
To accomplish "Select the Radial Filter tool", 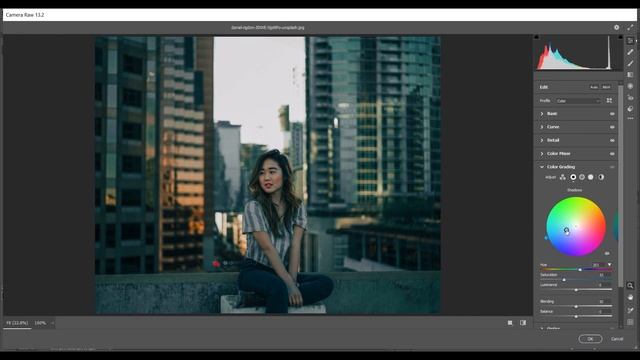I will coord(630,86).
